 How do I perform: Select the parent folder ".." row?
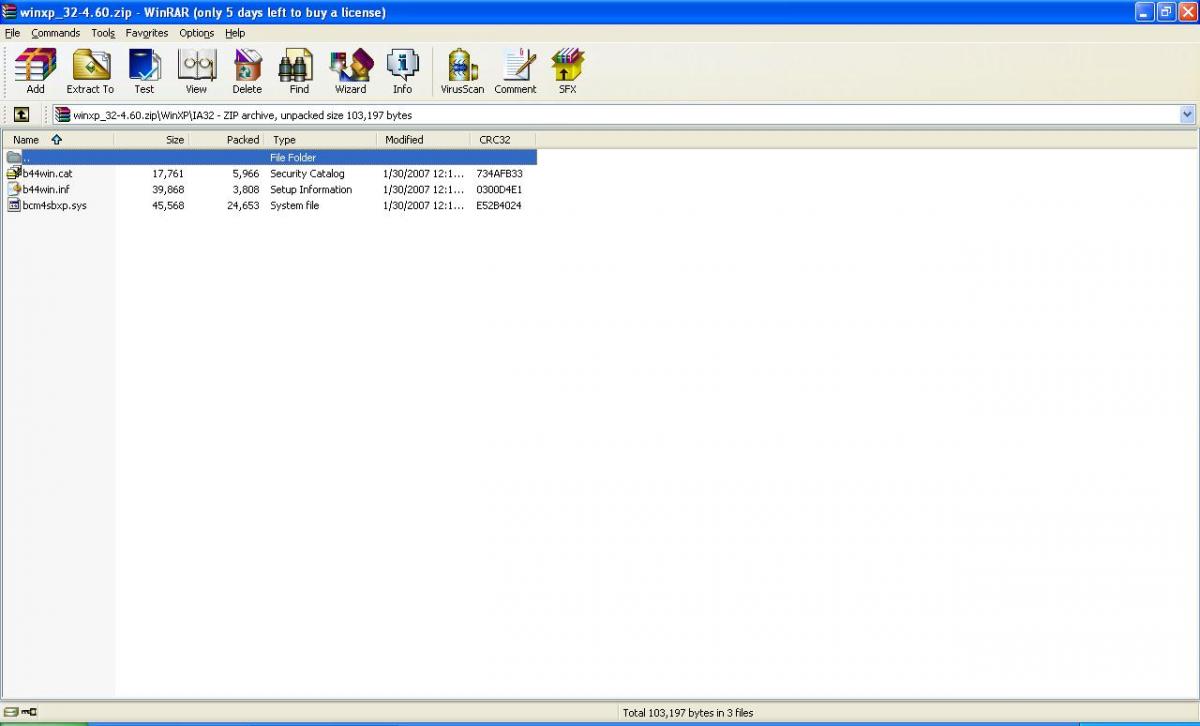[x=271, y=157]
